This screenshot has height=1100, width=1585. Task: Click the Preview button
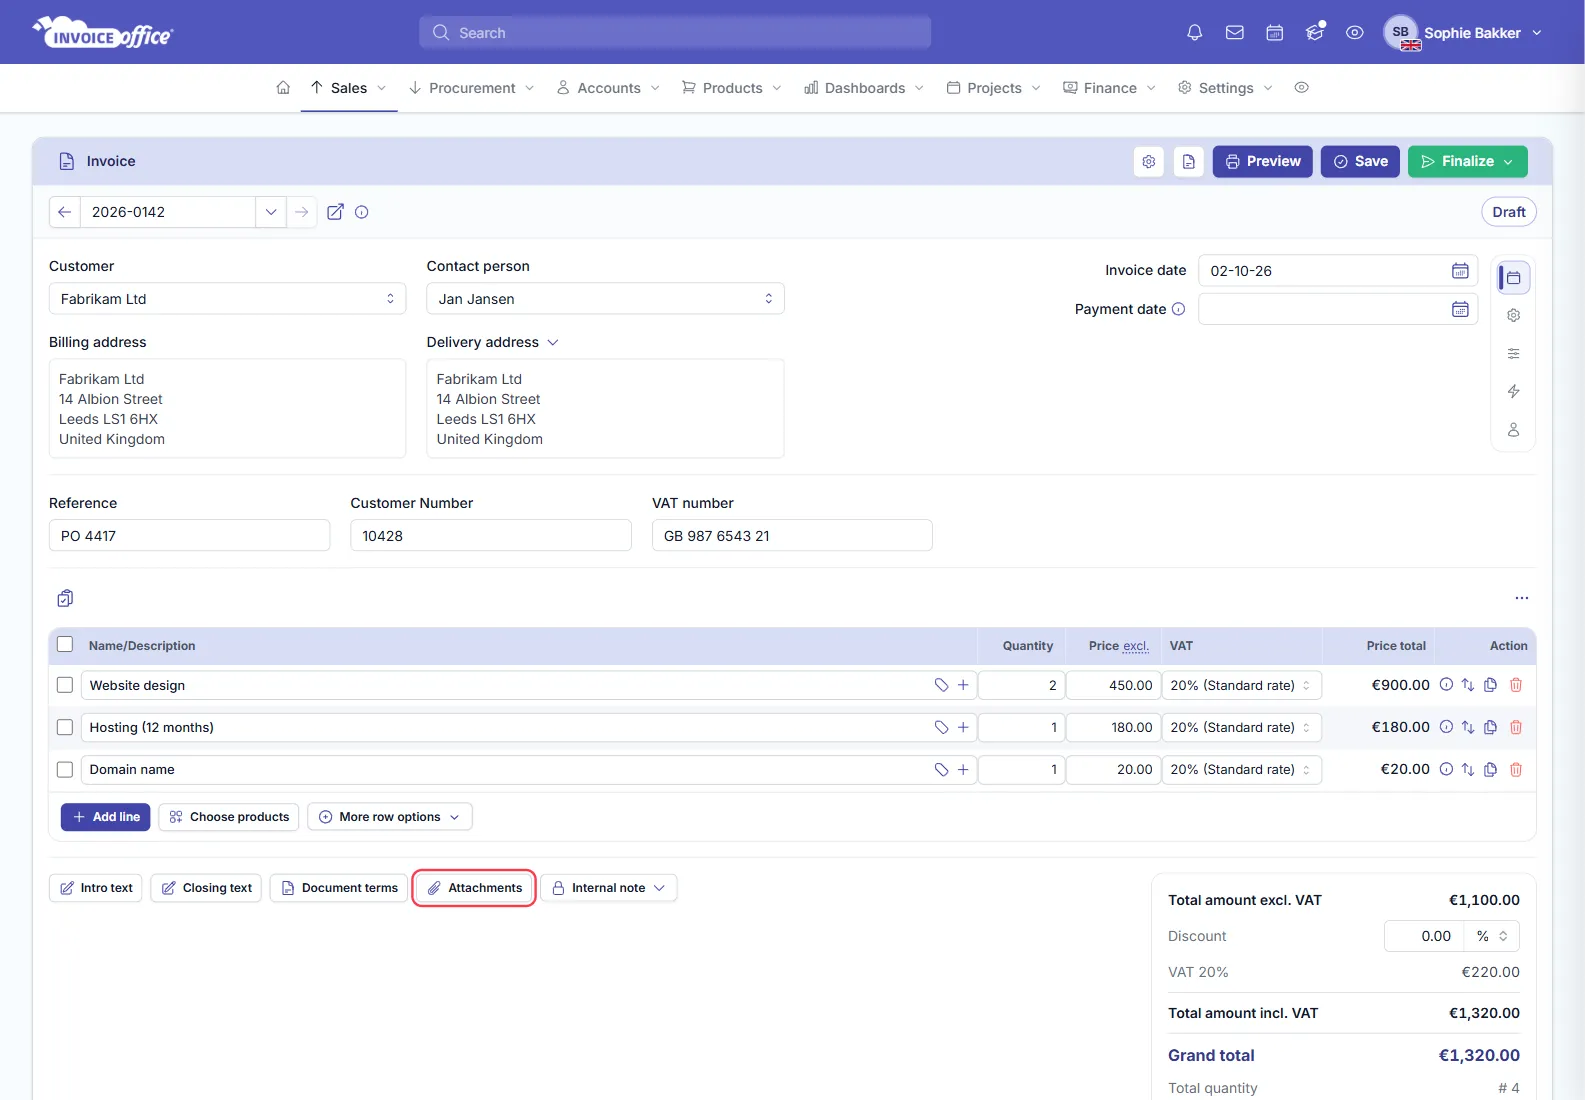1262,161
